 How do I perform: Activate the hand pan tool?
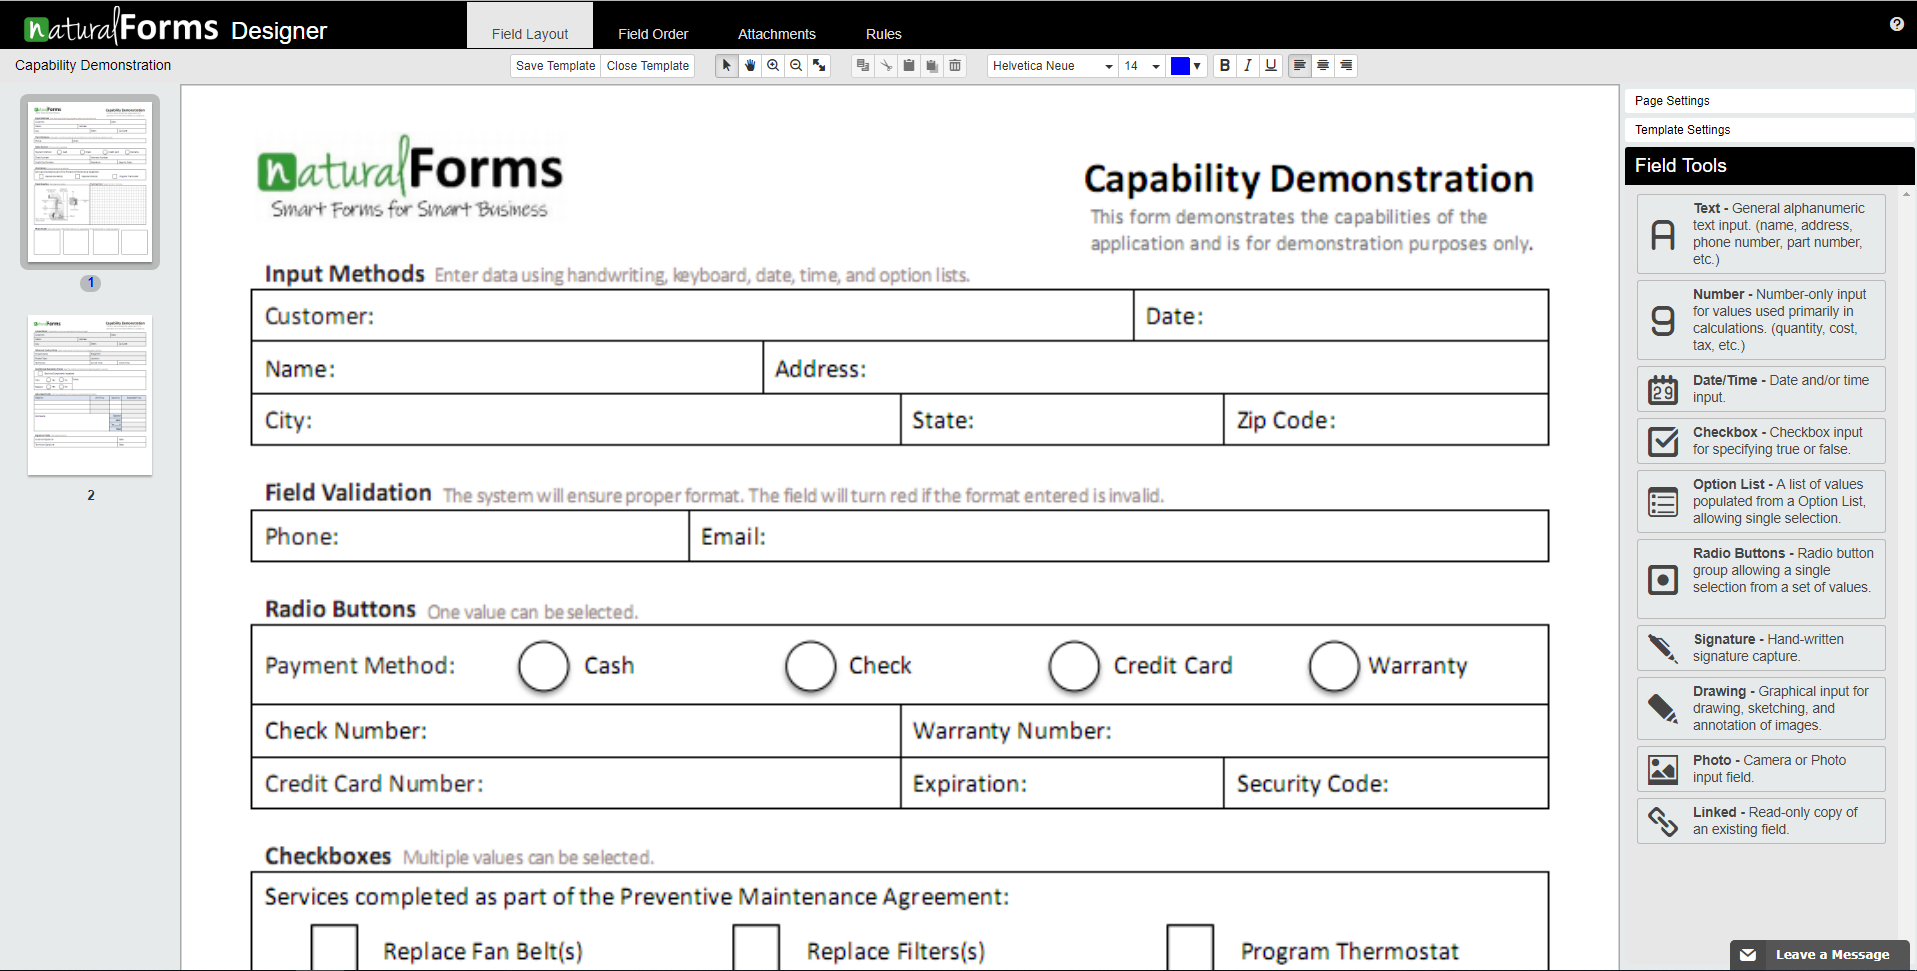750,65
